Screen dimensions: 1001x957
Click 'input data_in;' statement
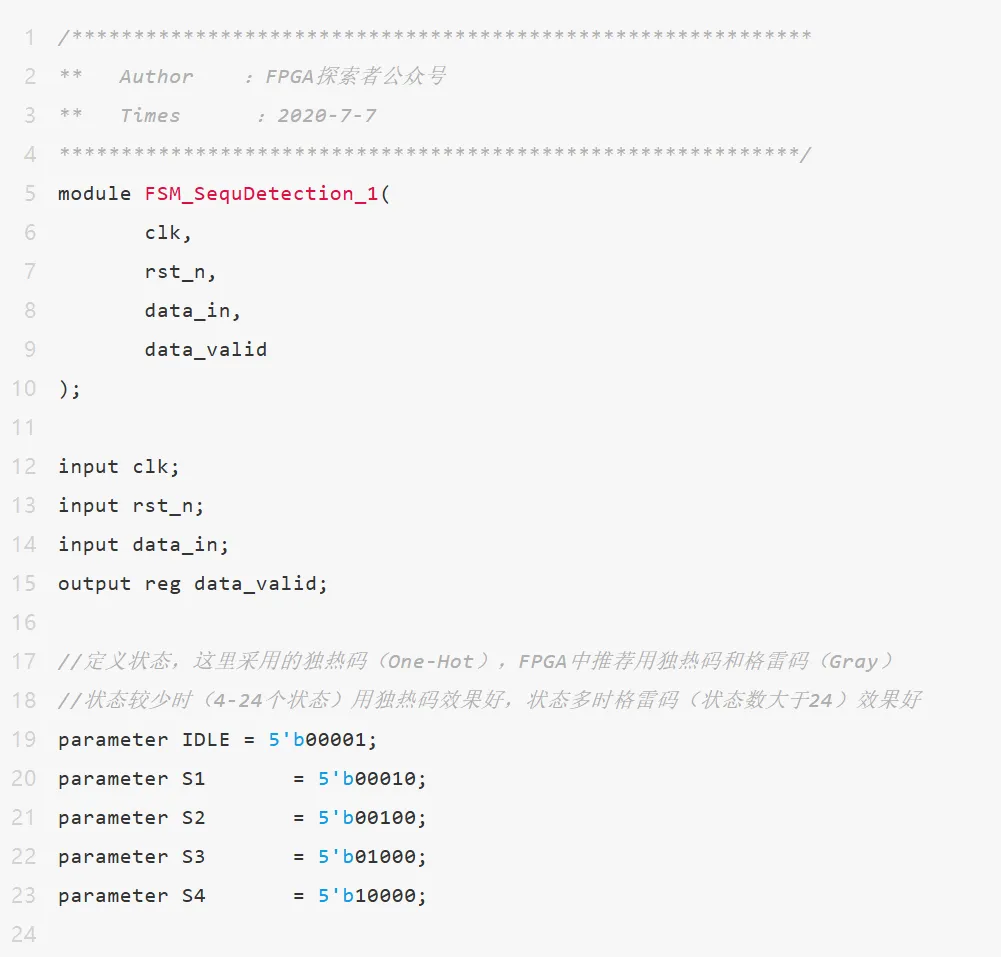pos(143,545)
